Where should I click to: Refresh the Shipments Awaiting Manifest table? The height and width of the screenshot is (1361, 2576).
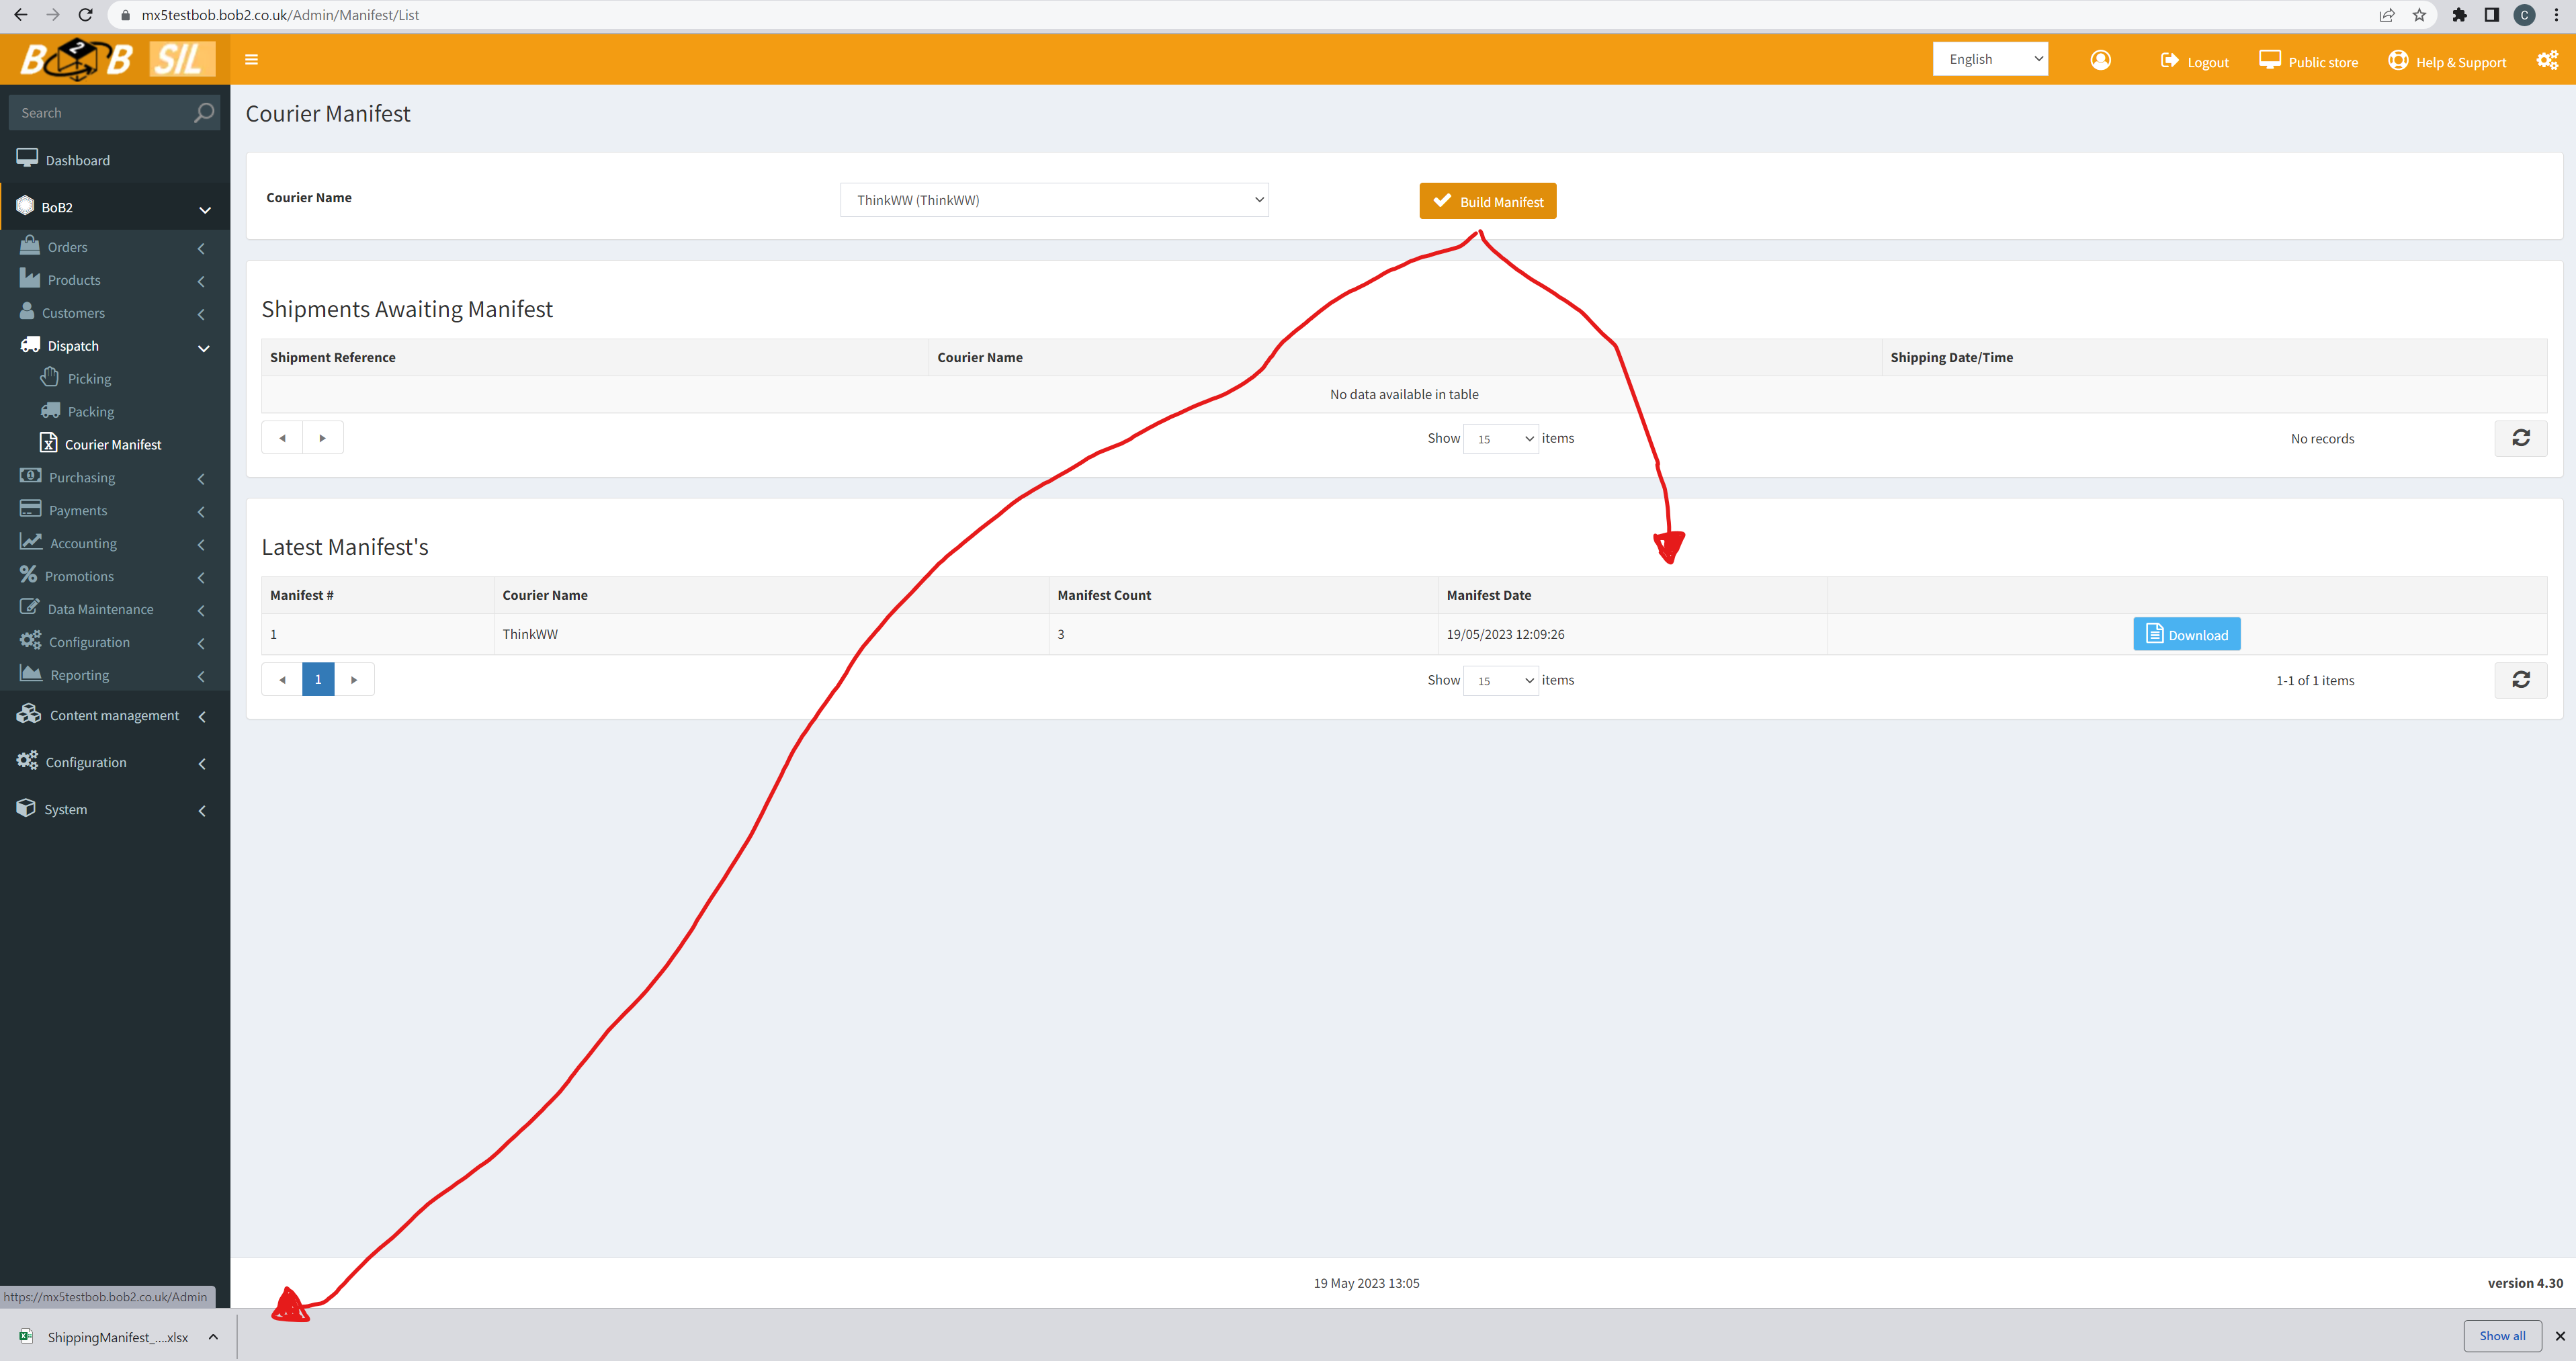2521,438
